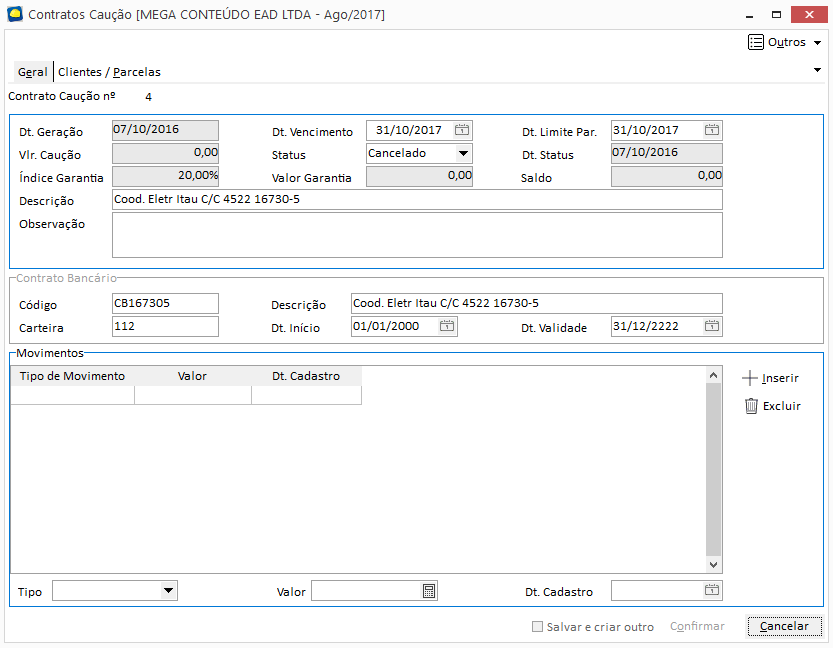This screenshot has height=648, width=833.
Task: Open calendar picker for Dt. Limite Par.
Action: coord(712,130)
